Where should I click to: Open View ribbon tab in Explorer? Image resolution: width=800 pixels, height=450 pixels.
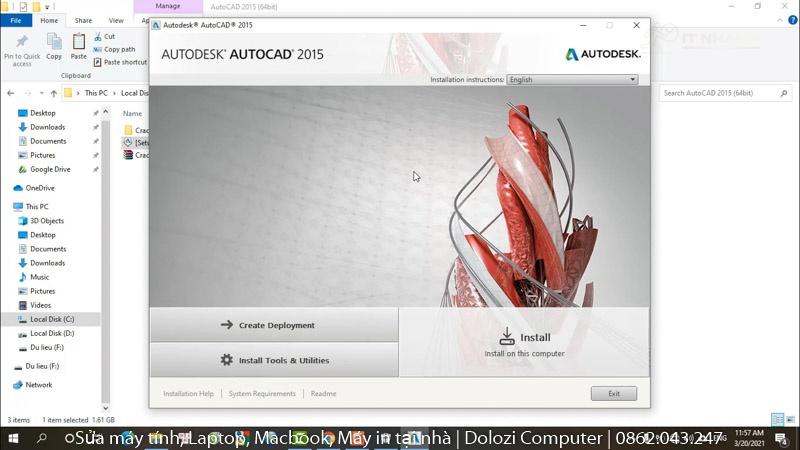coord(116,20)
